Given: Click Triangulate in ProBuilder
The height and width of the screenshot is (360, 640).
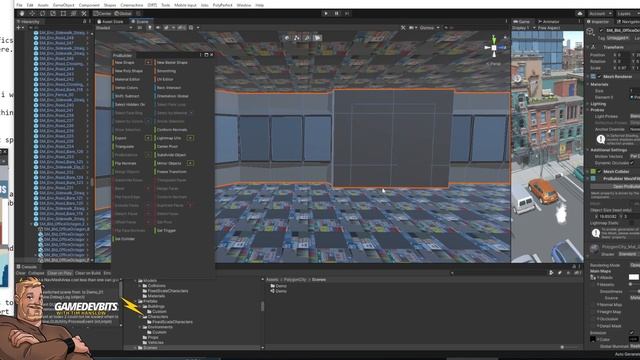Looking at the screenshot, I should tap(124, 147).
